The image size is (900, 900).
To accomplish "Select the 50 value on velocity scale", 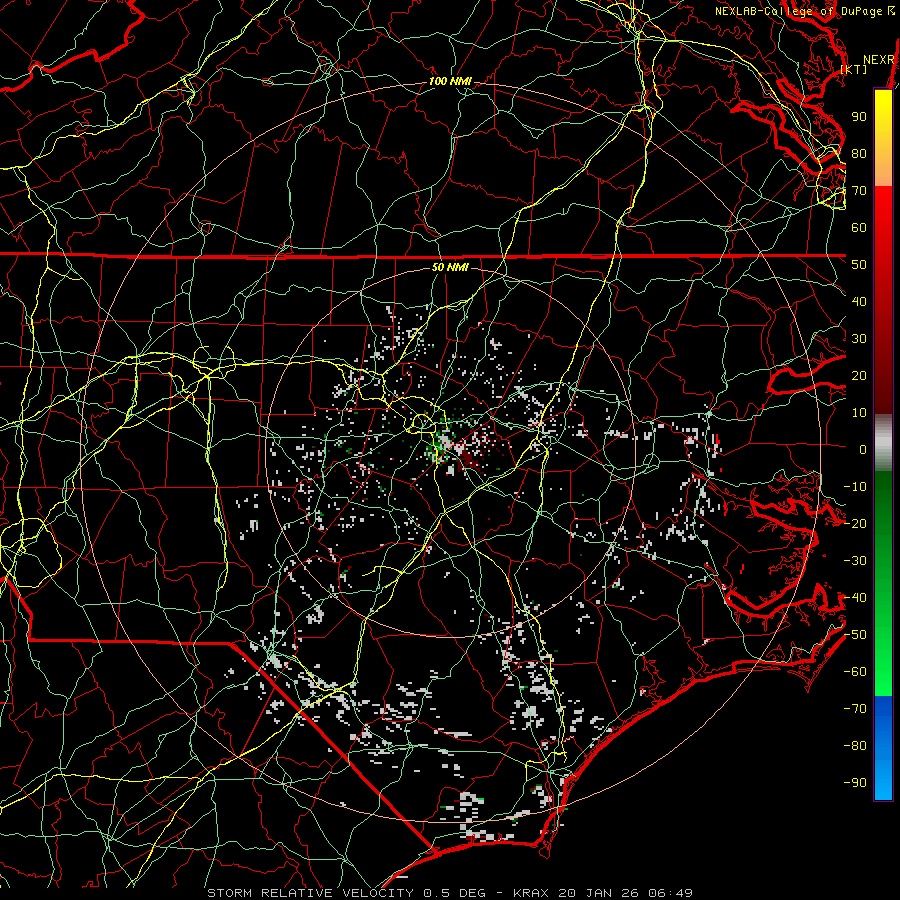I will 859,265.
